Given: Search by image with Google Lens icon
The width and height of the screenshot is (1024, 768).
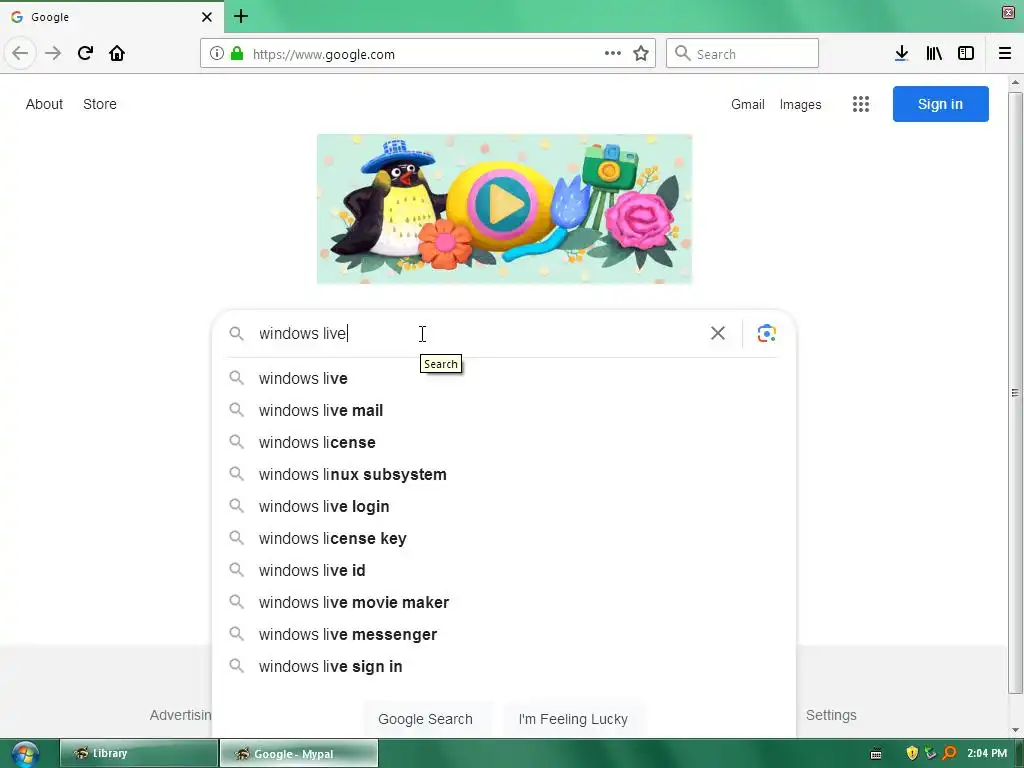Looking at the screenshot, I should coord(767,333).
